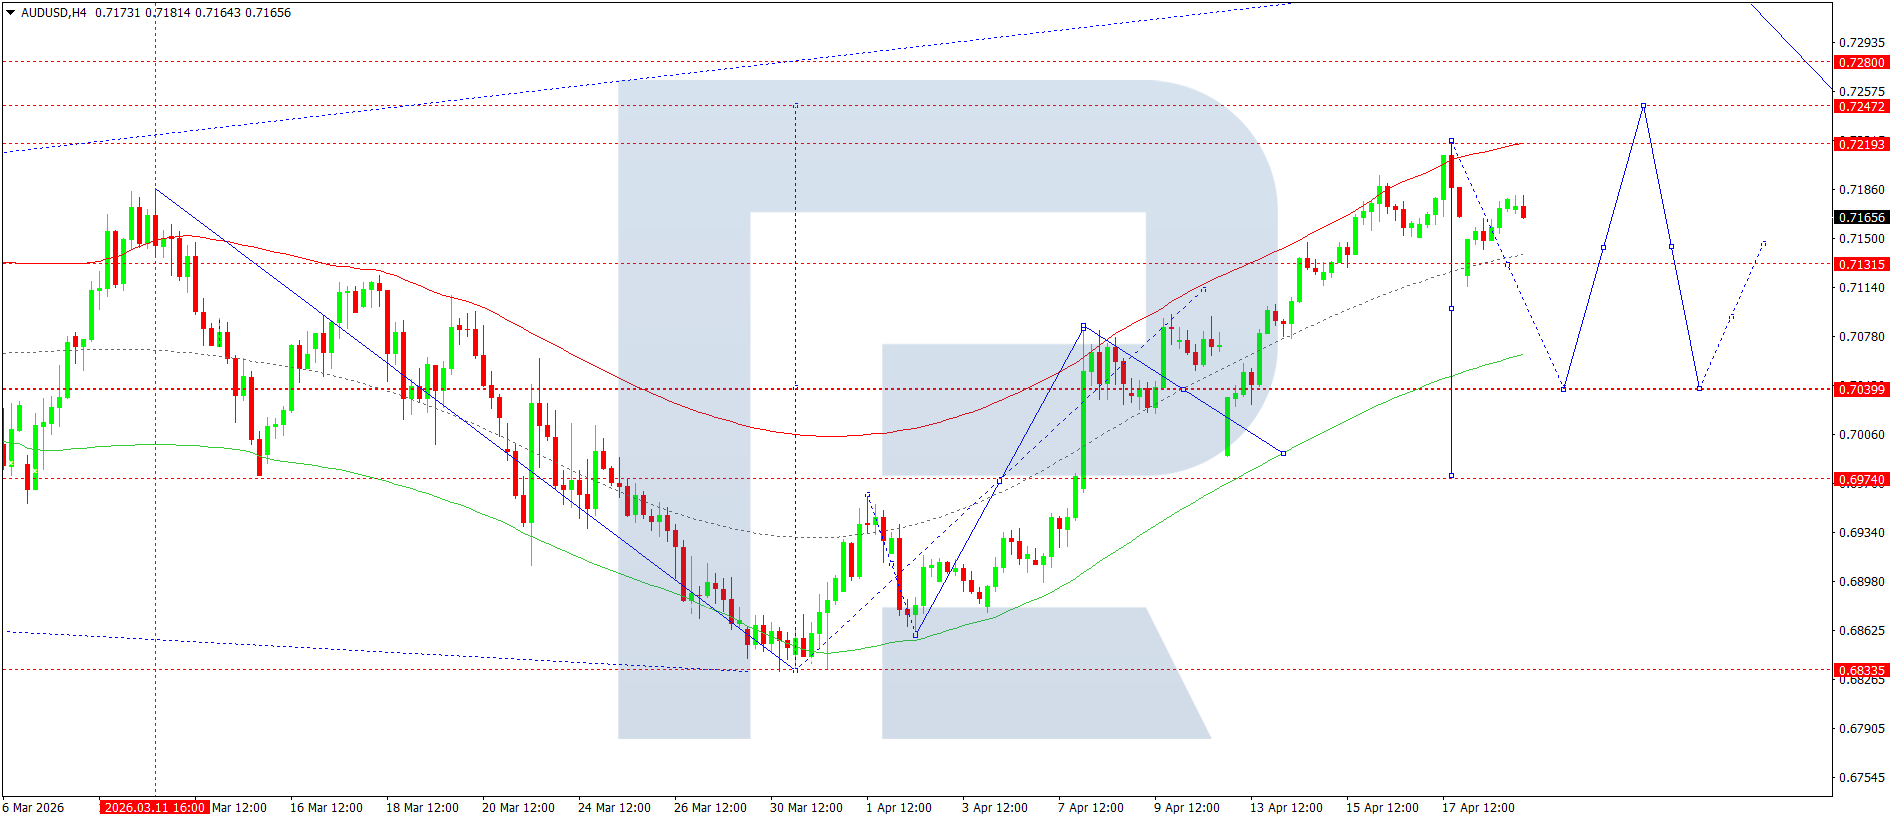Click the 17 Apr 12:00 time axis label

click(1477, 807)
